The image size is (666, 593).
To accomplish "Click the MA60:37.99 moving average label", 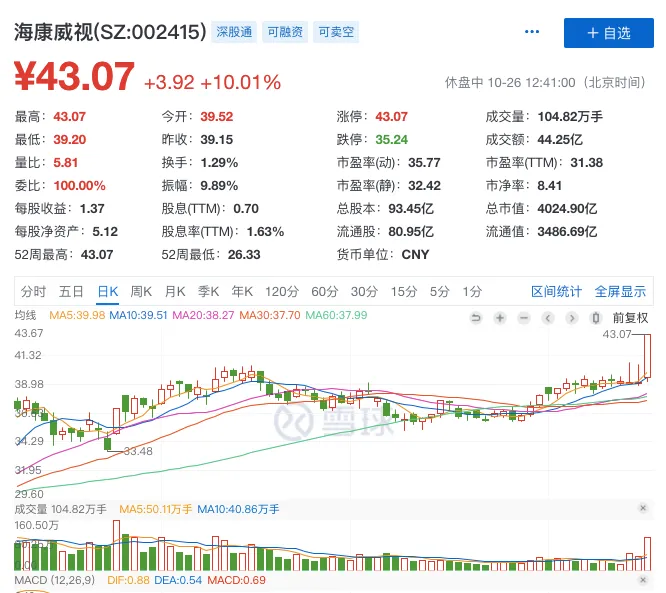I will click(x=336, y=315).
